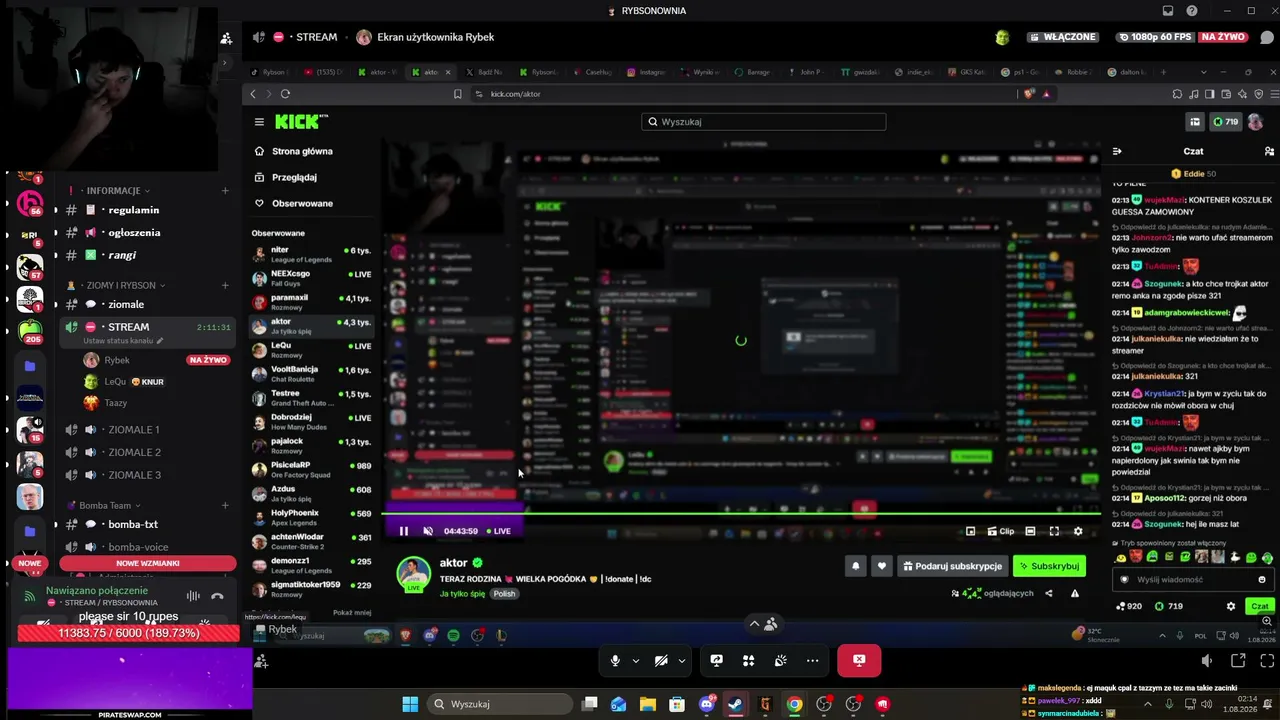The image size is (1280, 720).
Task: Focus the Kick Wyszukaj search field
Action: (x=764, y=122)
